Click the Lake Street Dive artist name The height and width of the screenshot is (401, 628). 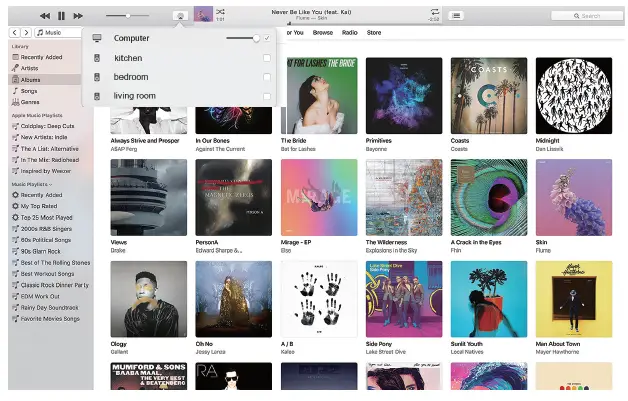coord(386,352)
